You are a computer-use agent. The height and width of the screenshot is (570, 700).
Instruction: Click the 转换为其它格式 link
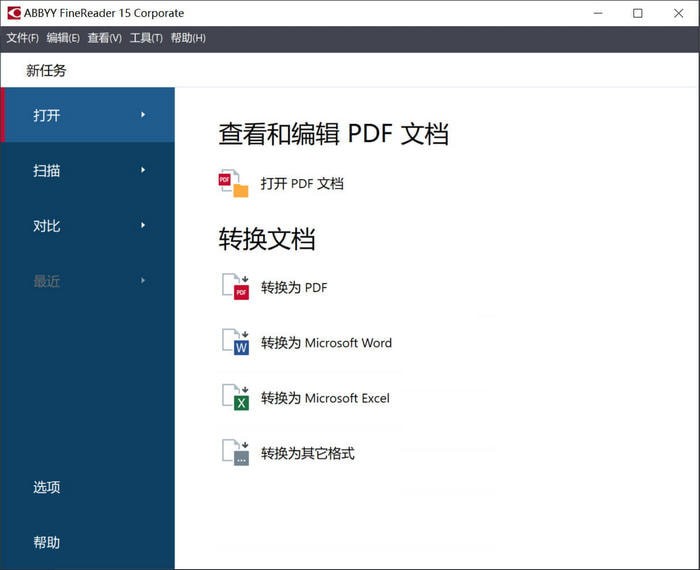[x=308, y=453]
